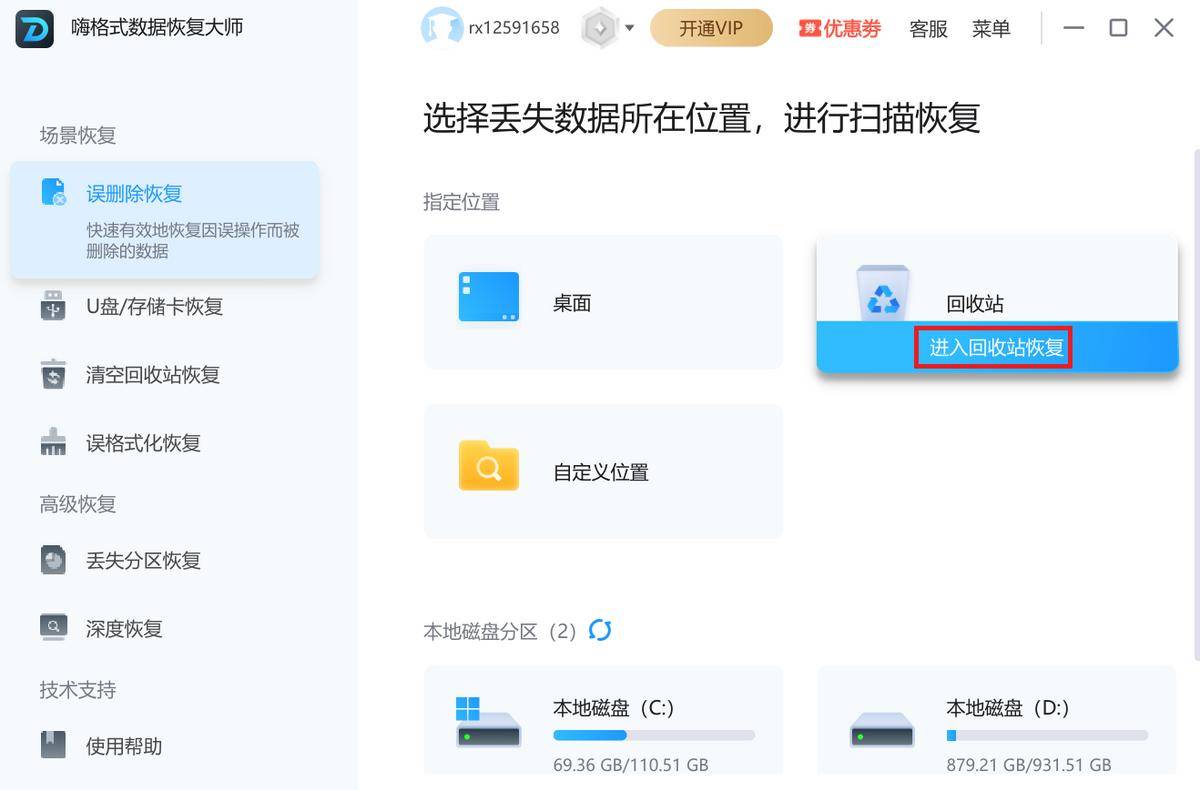Click the 开通VIP button
This screenshot has height=790, width=1200.
(711, 28)
